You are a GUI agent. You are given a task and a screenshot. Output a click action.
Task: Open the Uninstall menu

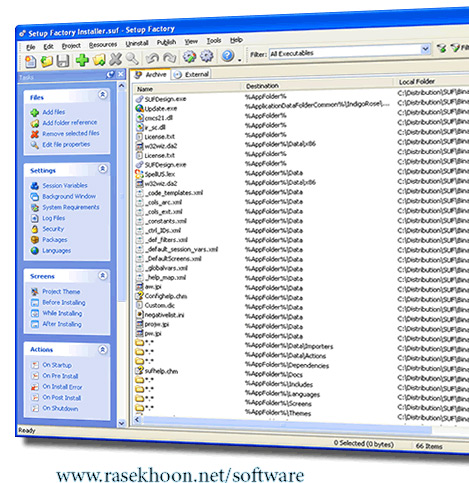[x=137, y=44]
